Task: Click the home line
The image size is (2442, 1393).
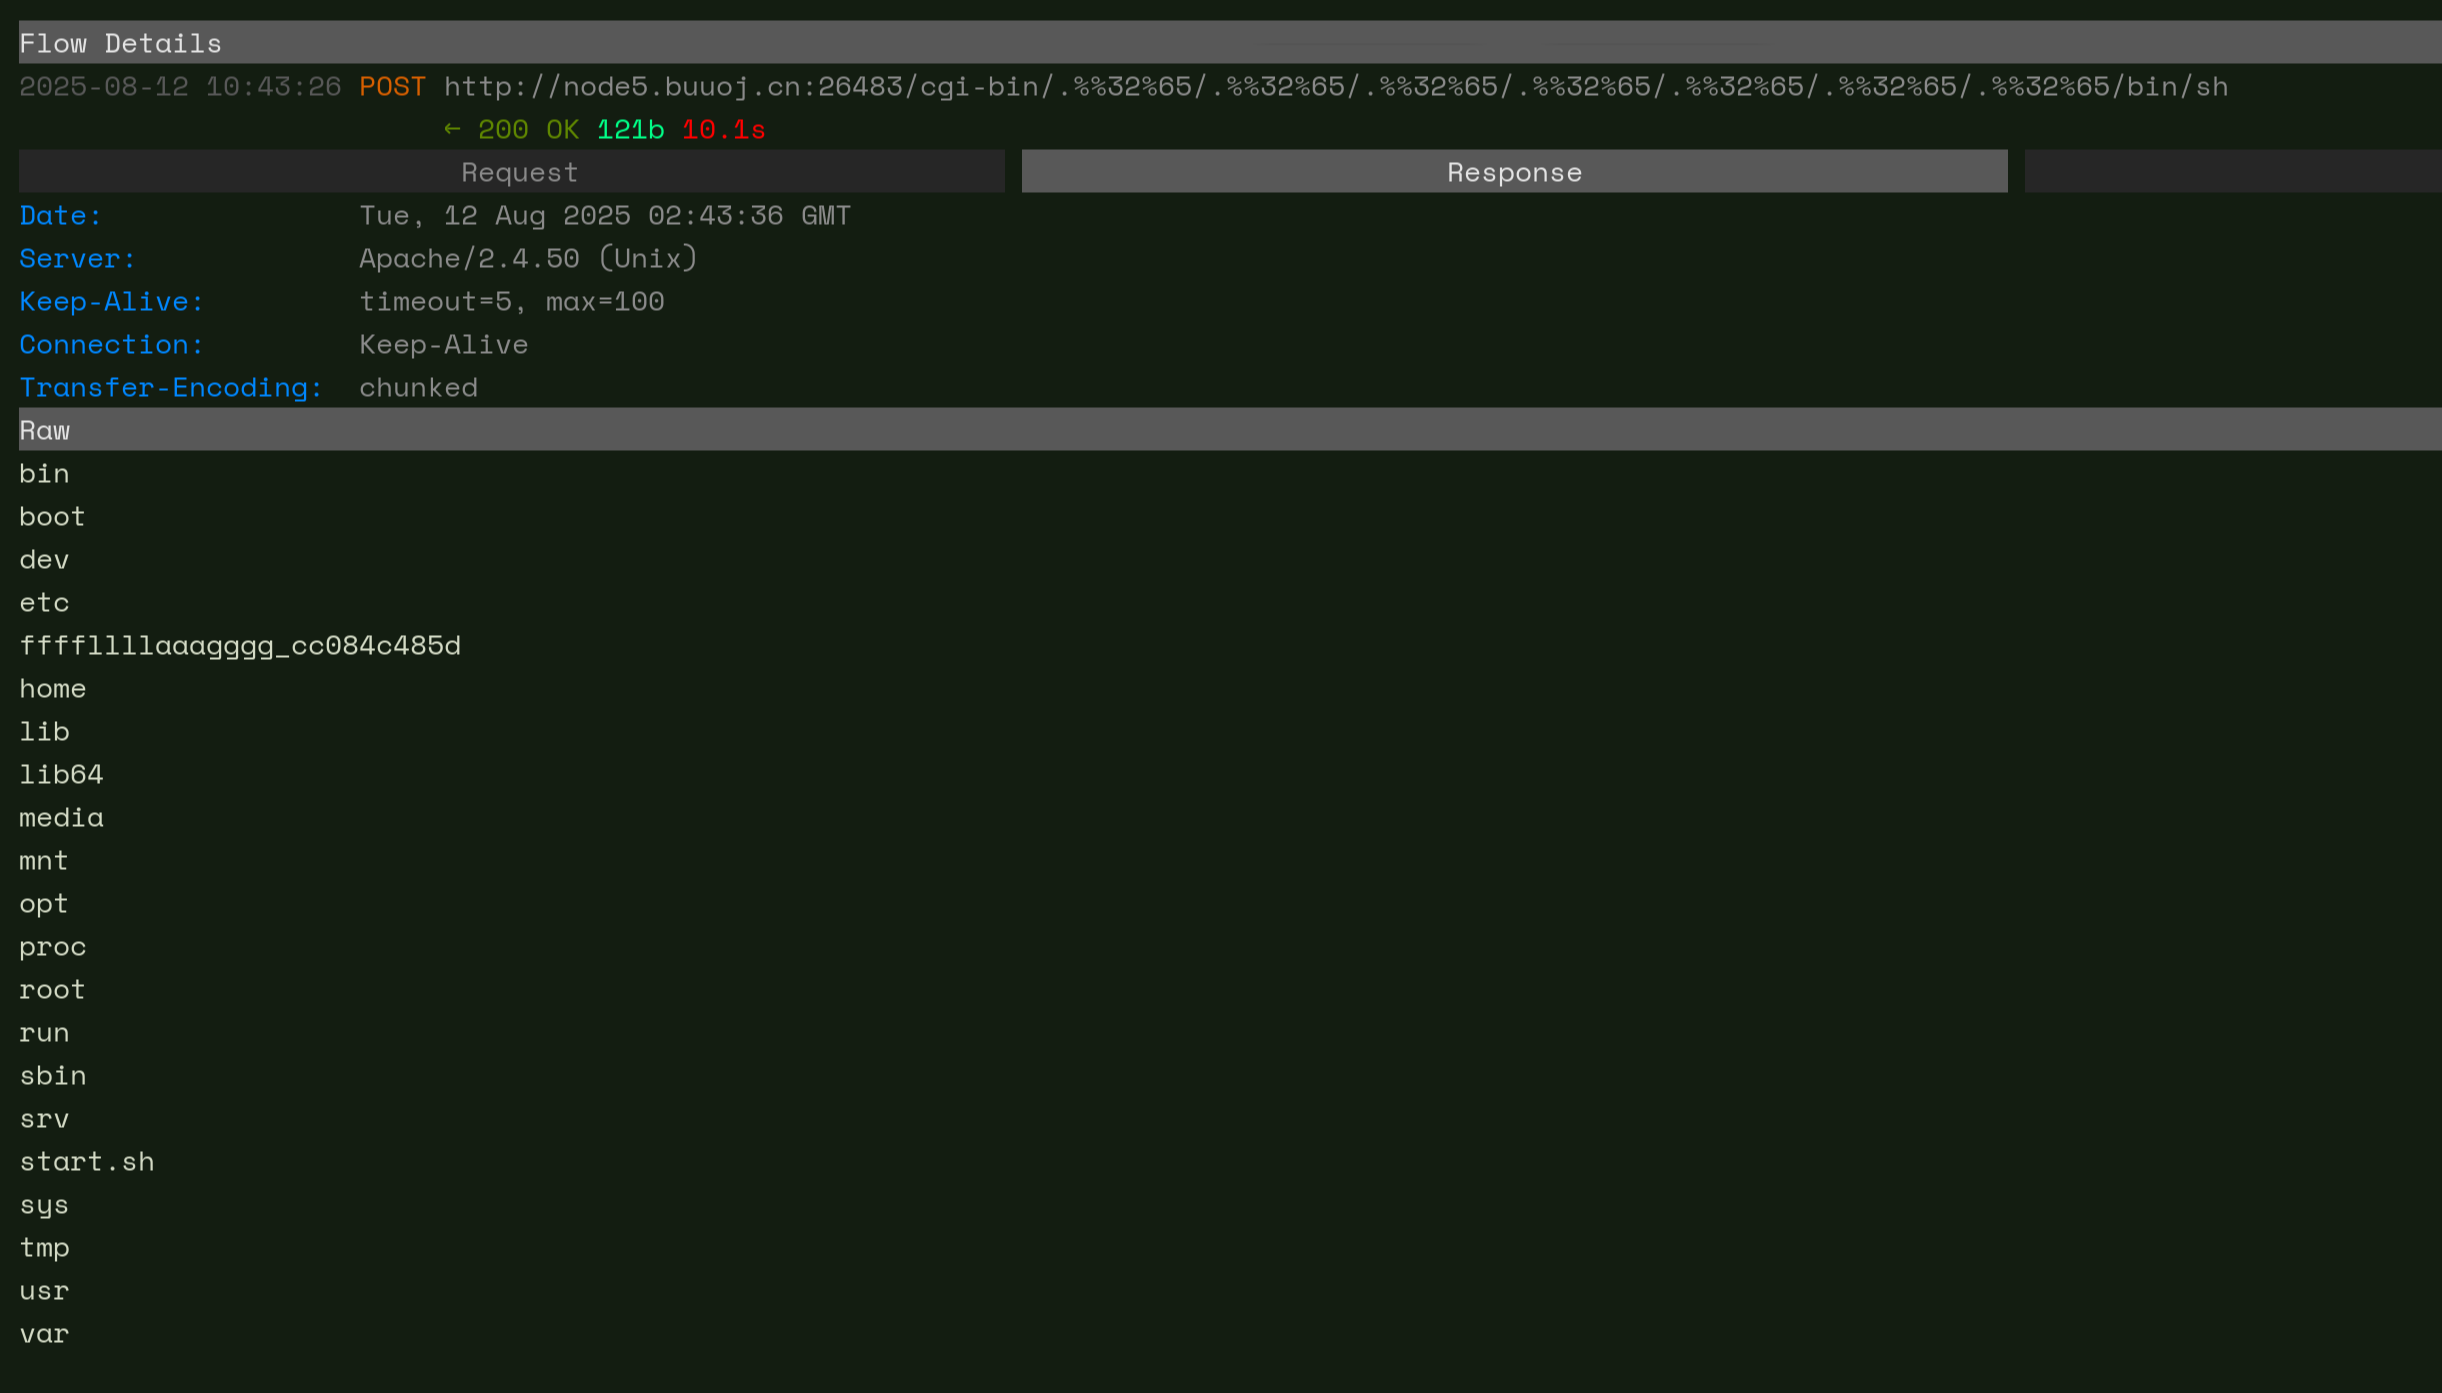Action: point(52,689)
